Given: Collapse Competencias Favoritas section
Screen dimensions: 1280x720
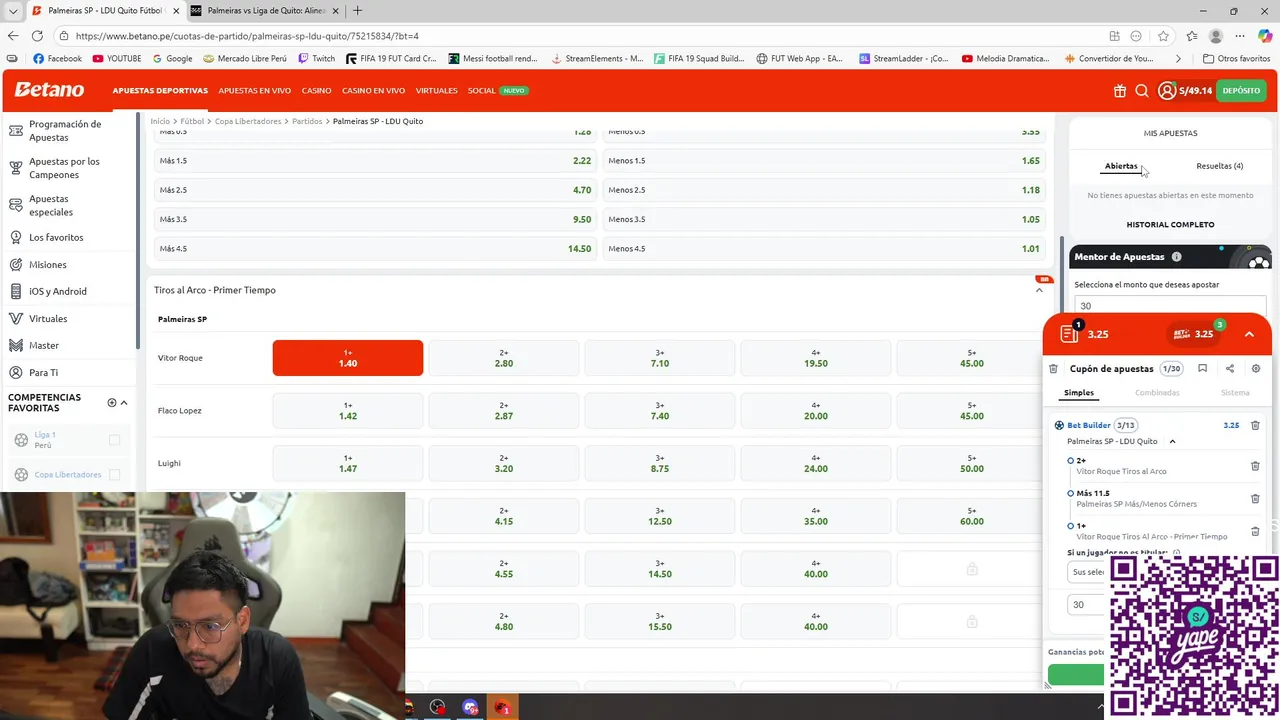Looking at the screenshot, I should [124, 403].
